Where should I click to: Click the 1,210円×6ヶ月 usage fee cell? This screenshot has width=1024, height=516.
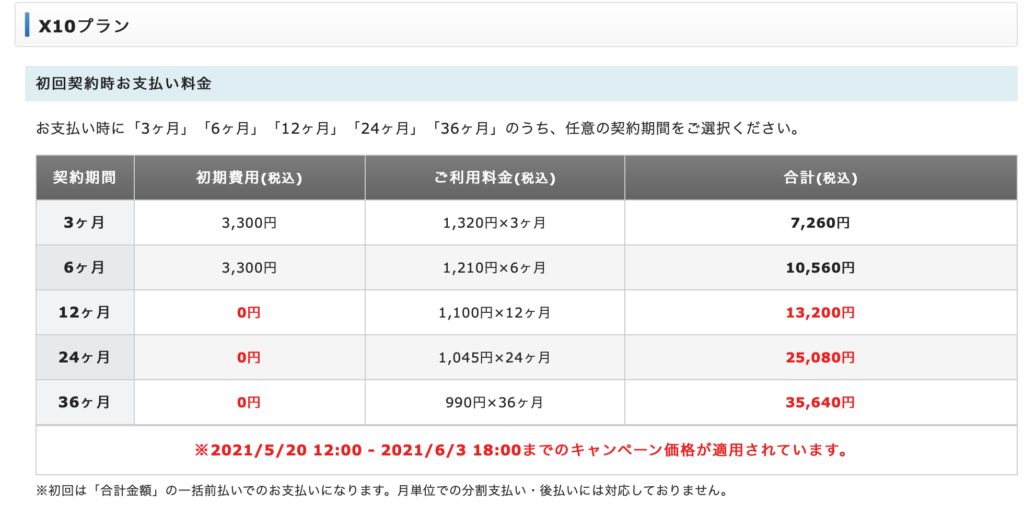(x=494, y=268)
